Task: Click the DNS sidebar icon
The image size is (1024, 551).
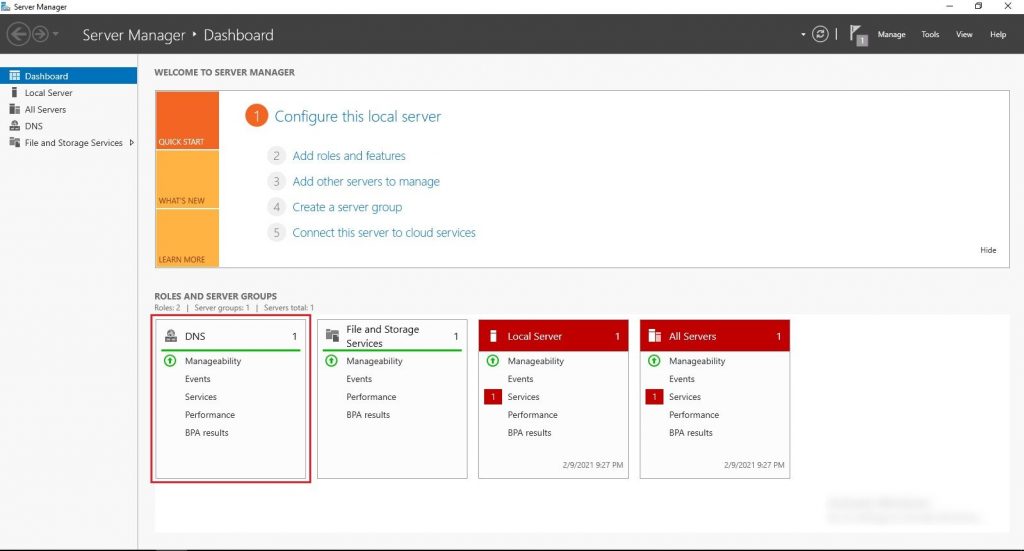Action: click(14, 126)
